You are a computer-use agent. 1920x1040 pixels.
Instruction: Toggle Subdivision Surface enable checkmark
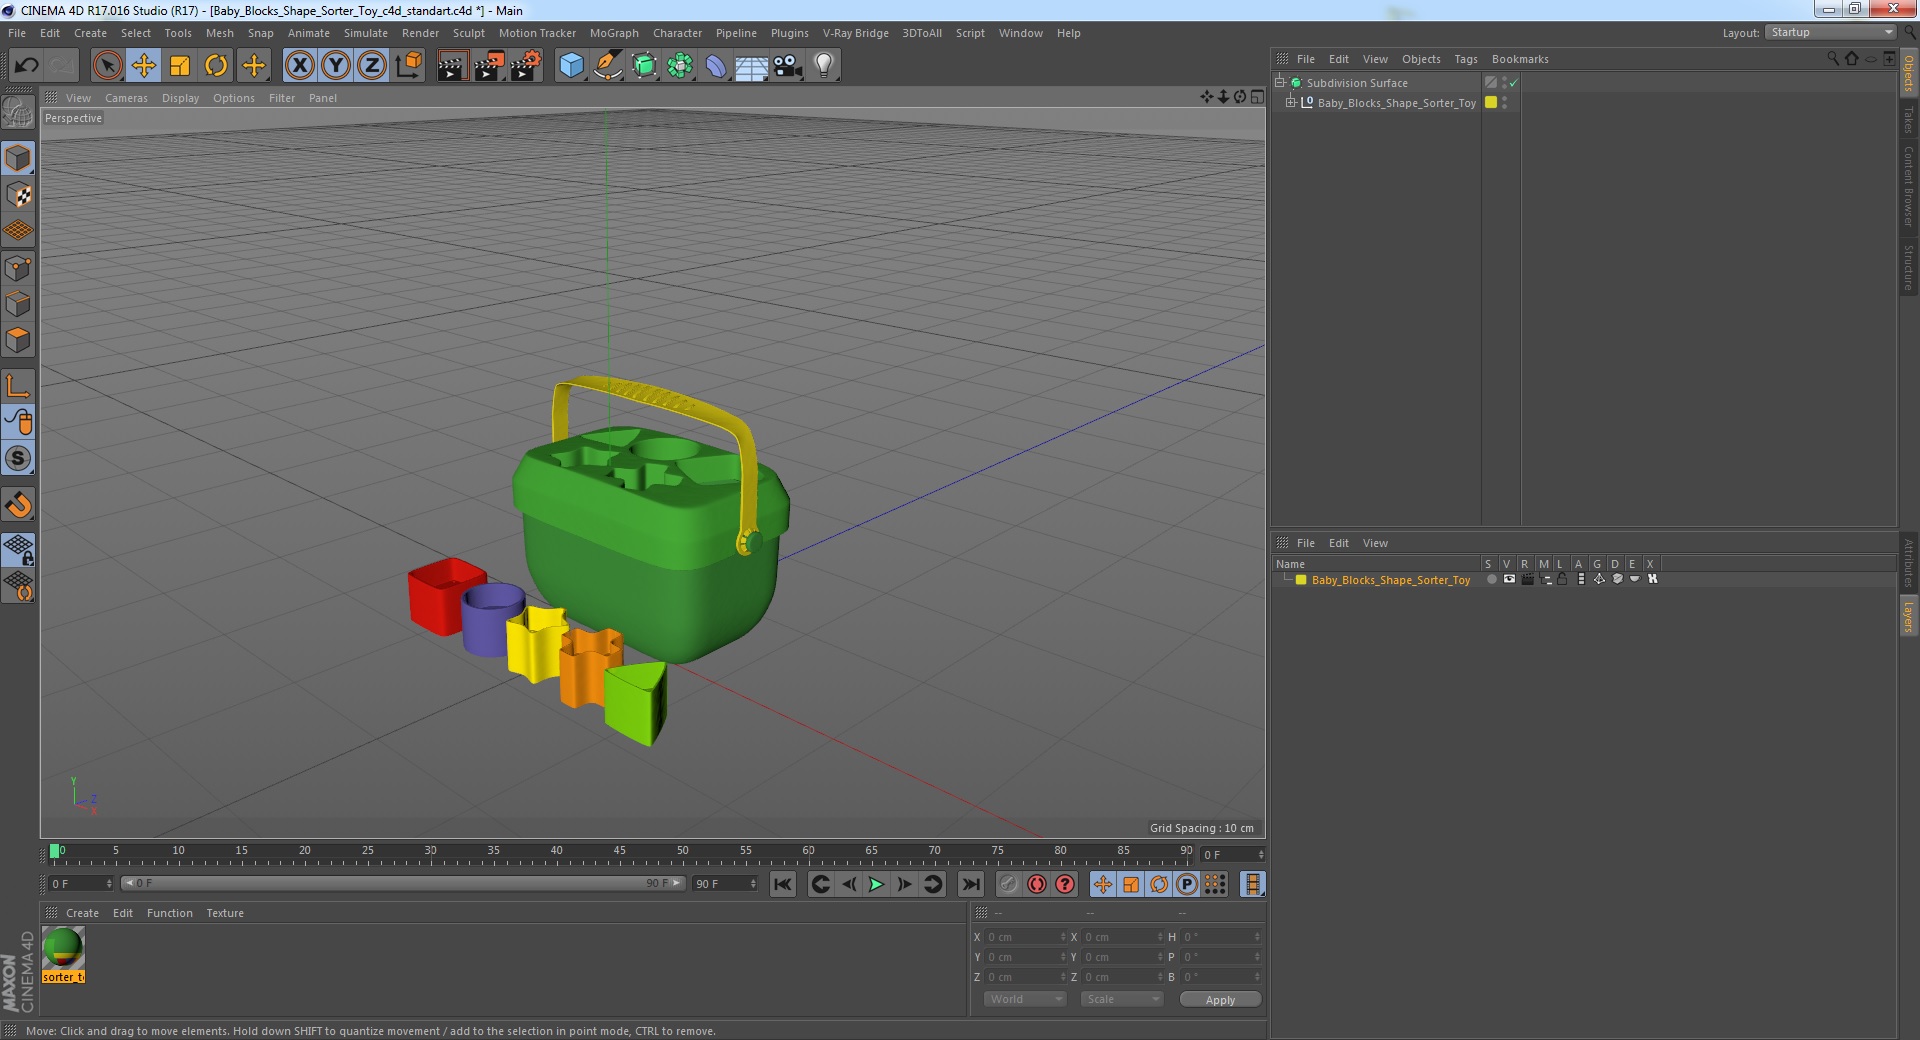[1514, 83]
